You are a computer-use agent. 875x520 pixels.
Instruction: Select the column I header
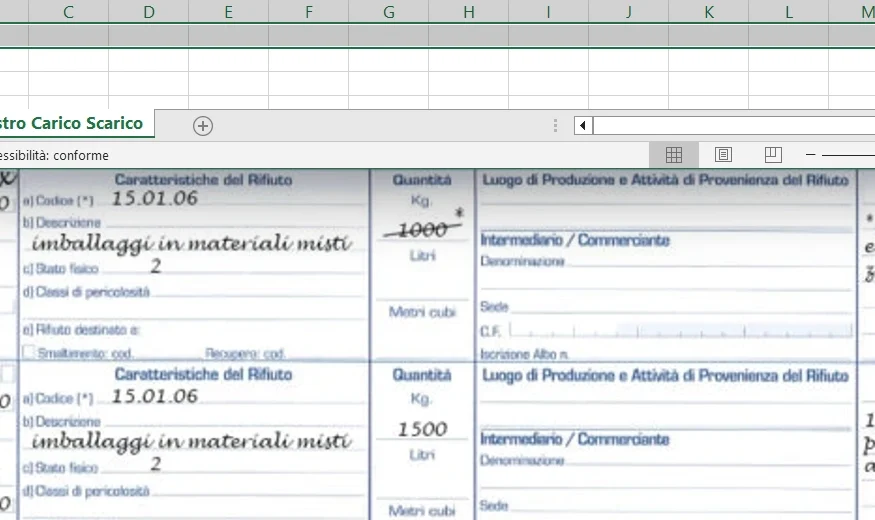tap(549, 12)
